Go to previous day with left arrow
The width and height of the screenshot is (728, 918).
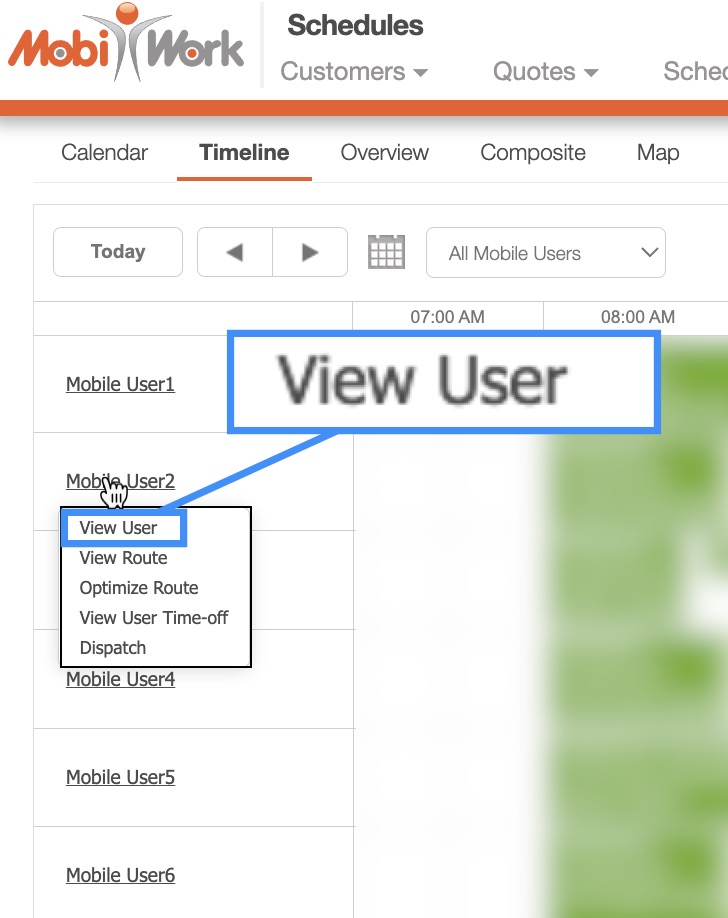pos(235,252)
